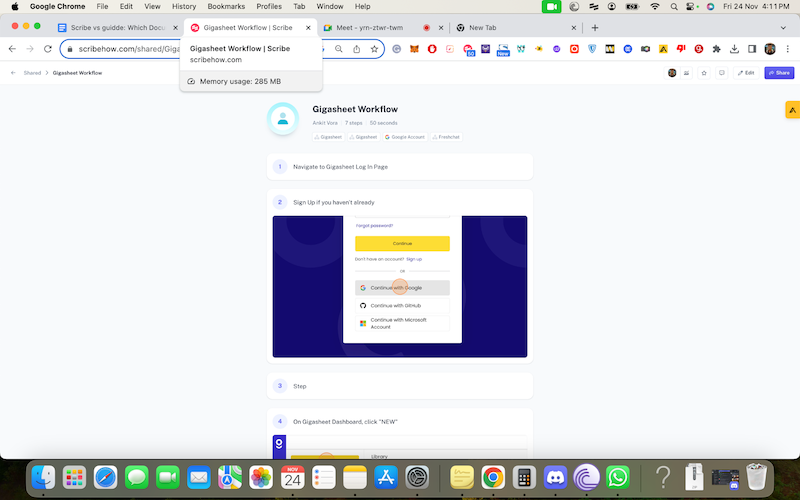The image size is (800, 500).
Task: Click the Gigasheet Workflow title
Action: point(355,109)
